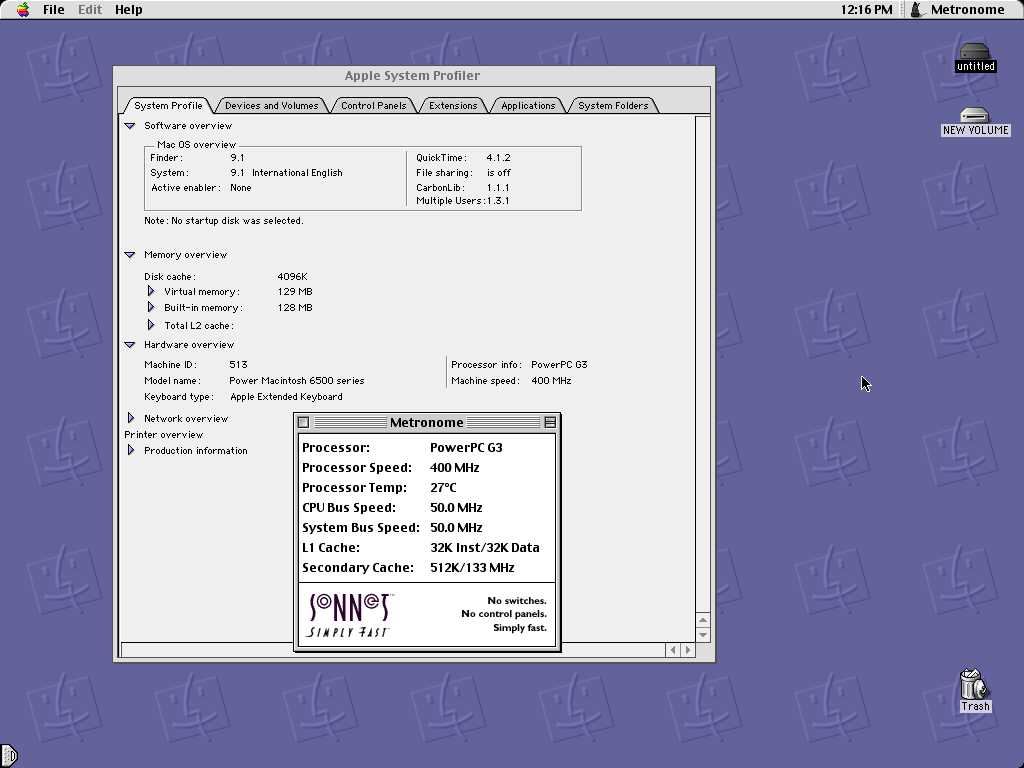Expand the Virtual memory details
The width and height of the screenshot is (1024, 768).
pos(151,291)
